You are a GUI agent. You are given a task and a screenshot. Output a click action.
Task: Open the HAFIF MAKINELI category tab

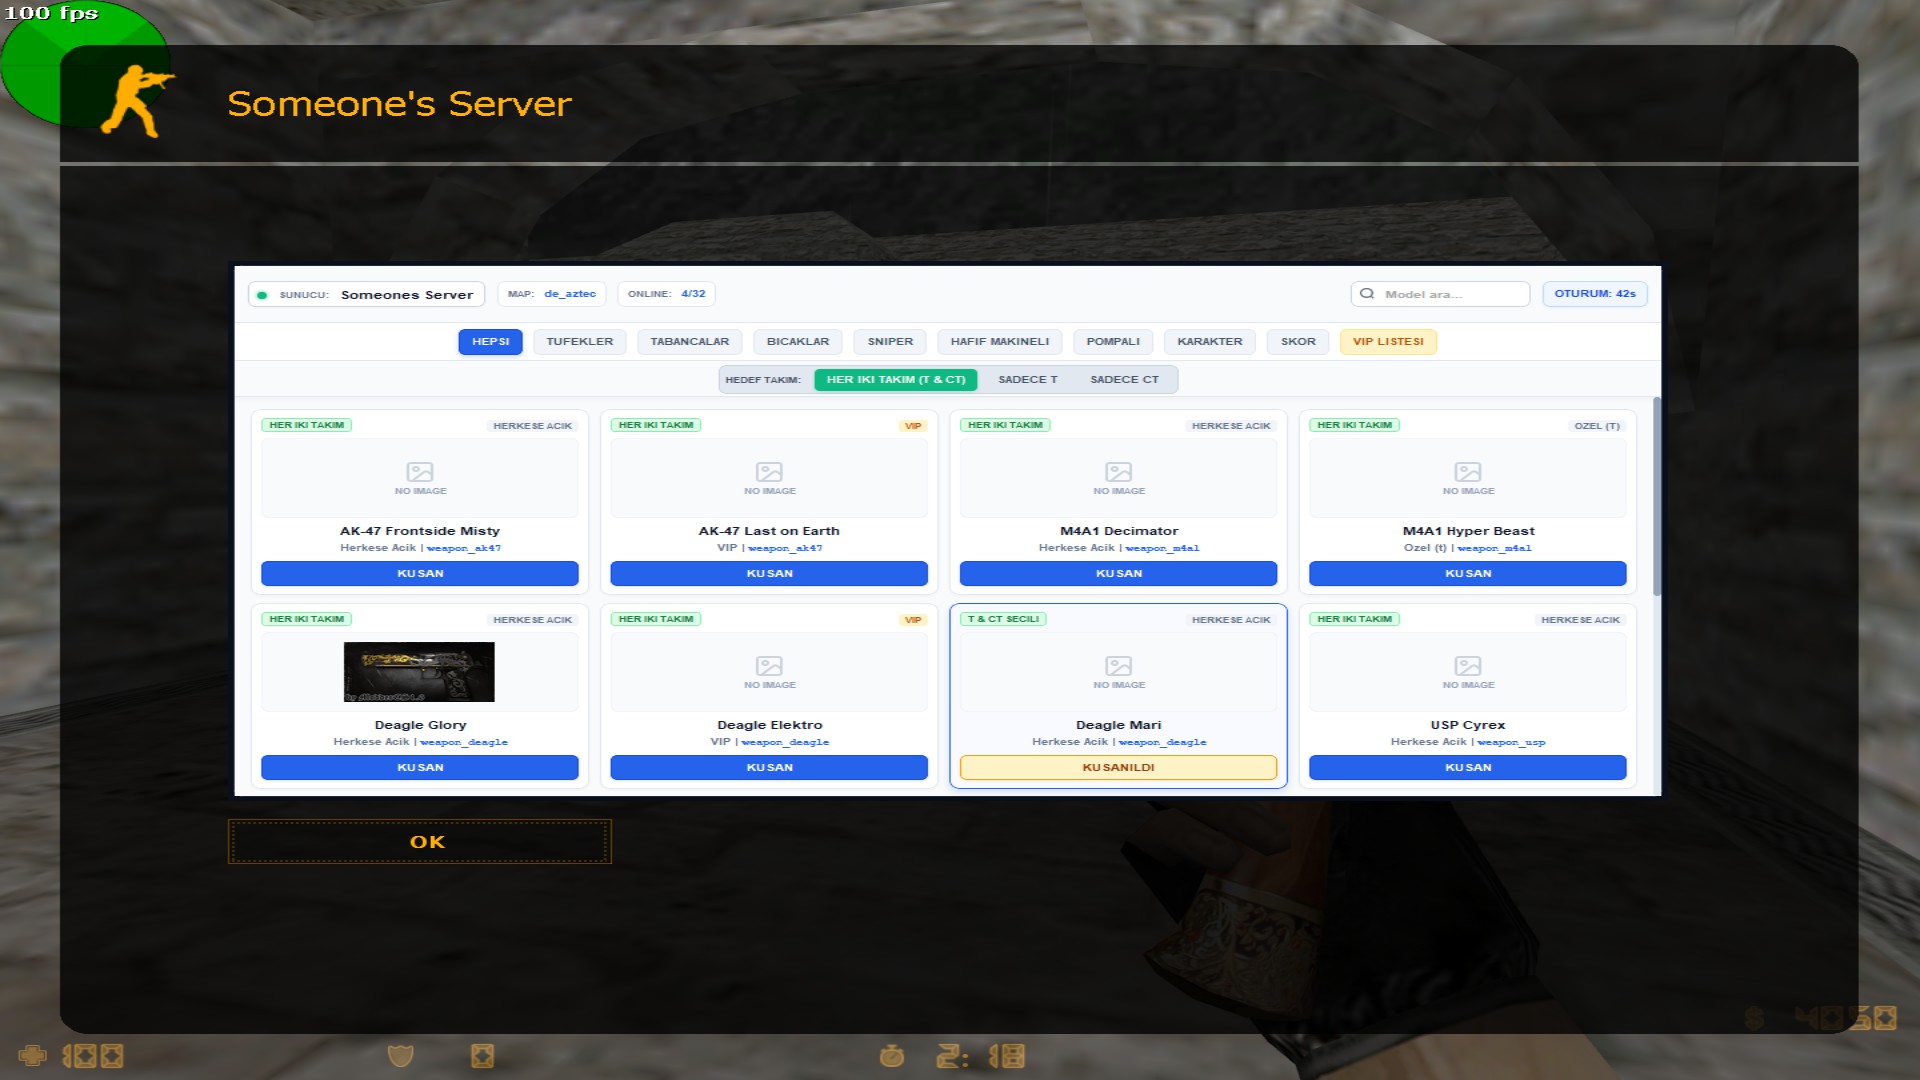[x=1000, y=342]
